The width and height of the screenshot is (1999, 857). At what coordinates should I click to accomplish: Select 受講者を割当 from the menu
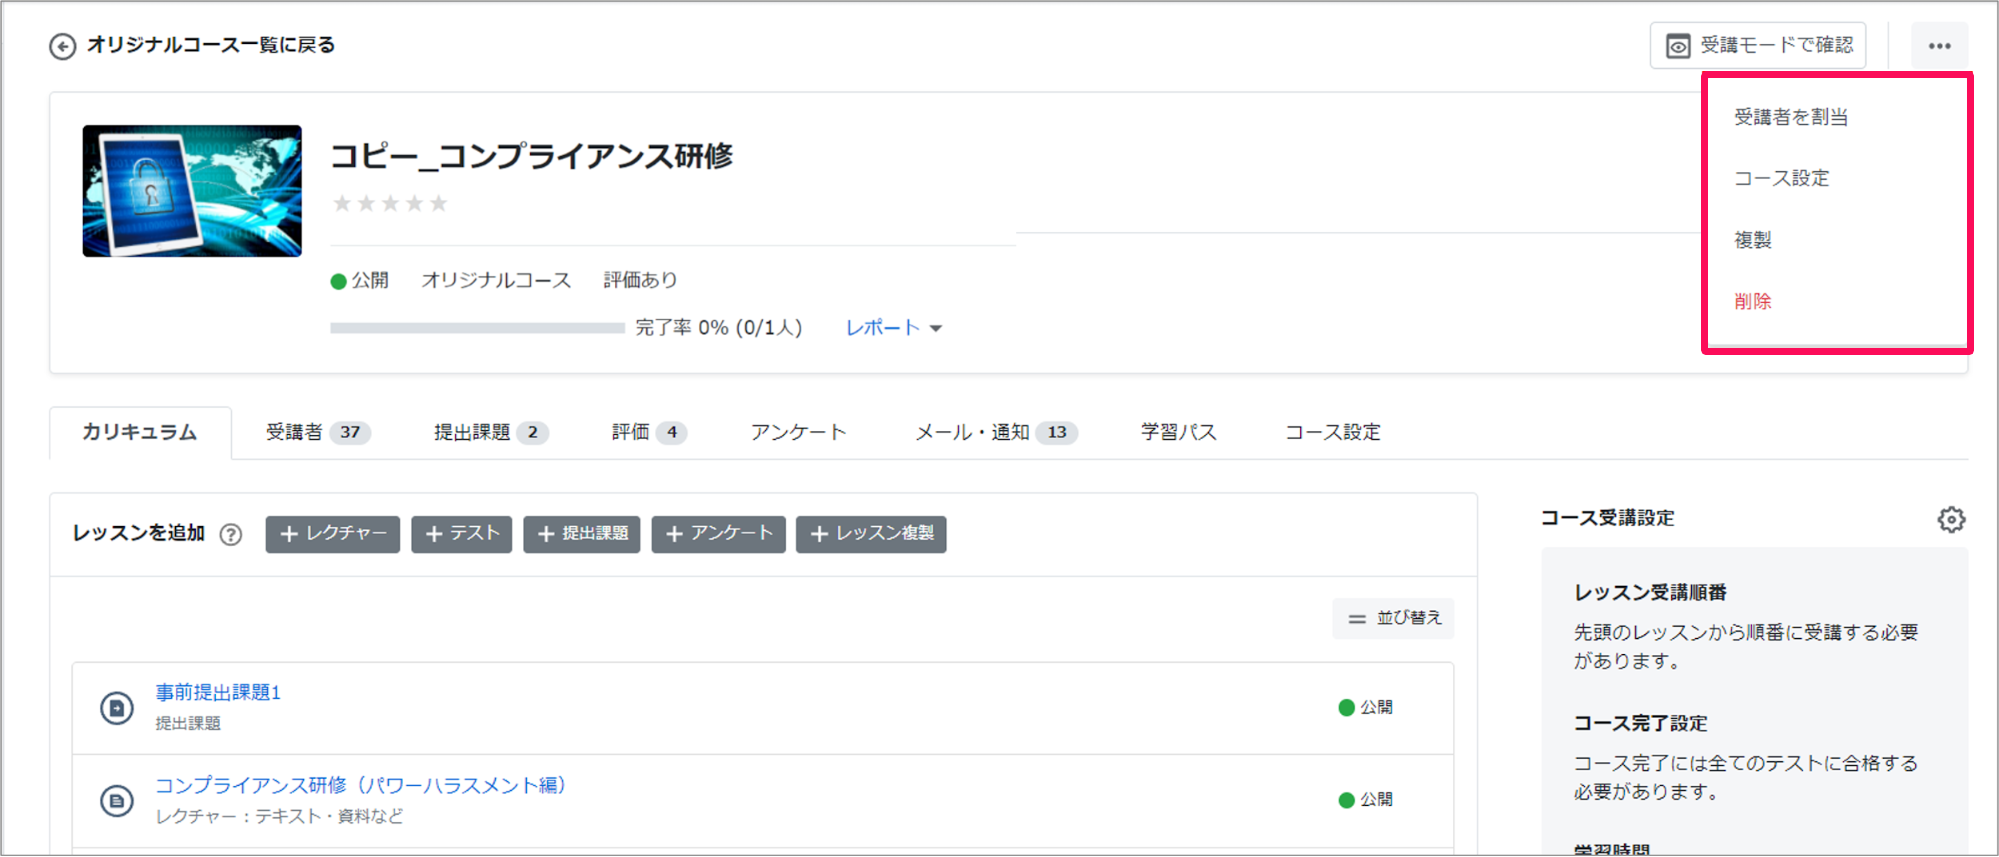1791,117
